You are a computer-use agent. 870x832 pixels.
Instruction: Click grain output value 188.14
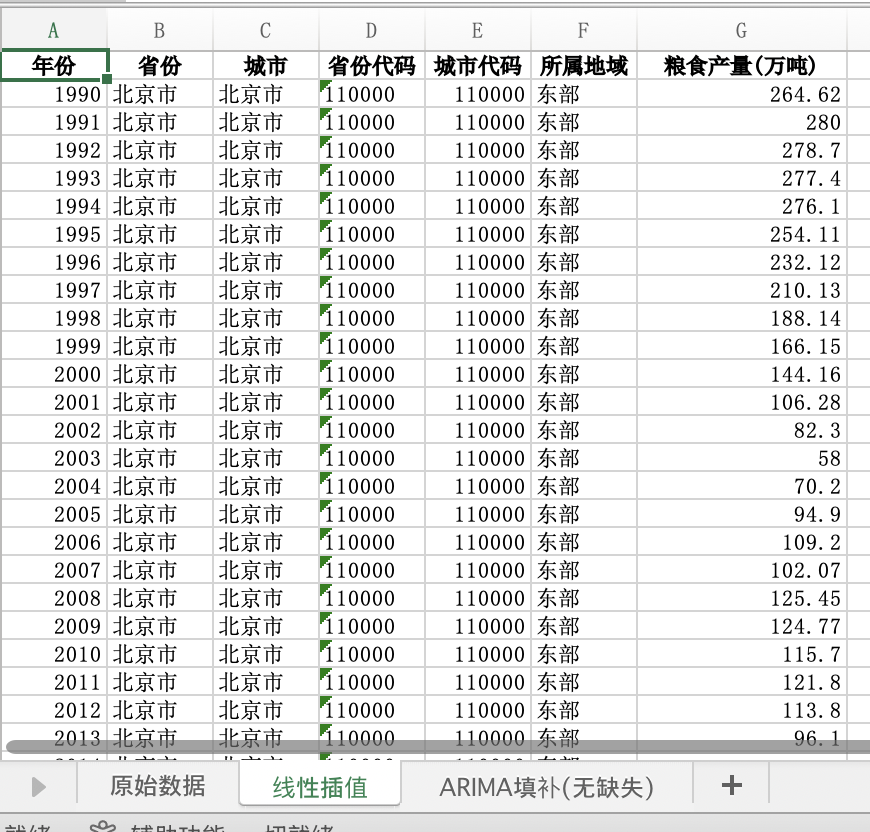tap(742, 318)
